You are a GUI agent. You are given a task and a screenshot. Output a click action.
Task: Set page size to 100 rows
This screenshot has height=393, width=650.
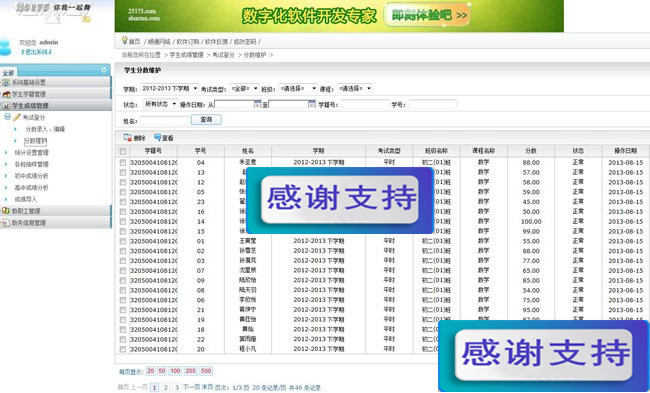pyautogui.click(x=175, y=371)
